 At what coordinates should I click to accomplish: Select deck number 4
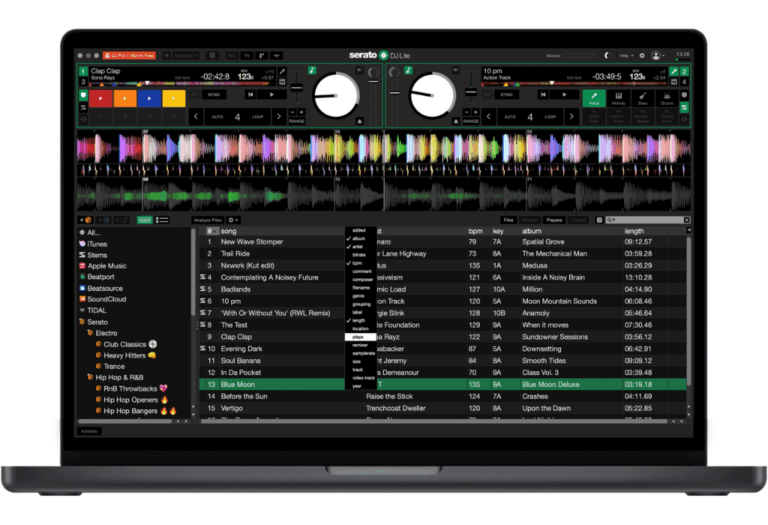pos(684,82)
